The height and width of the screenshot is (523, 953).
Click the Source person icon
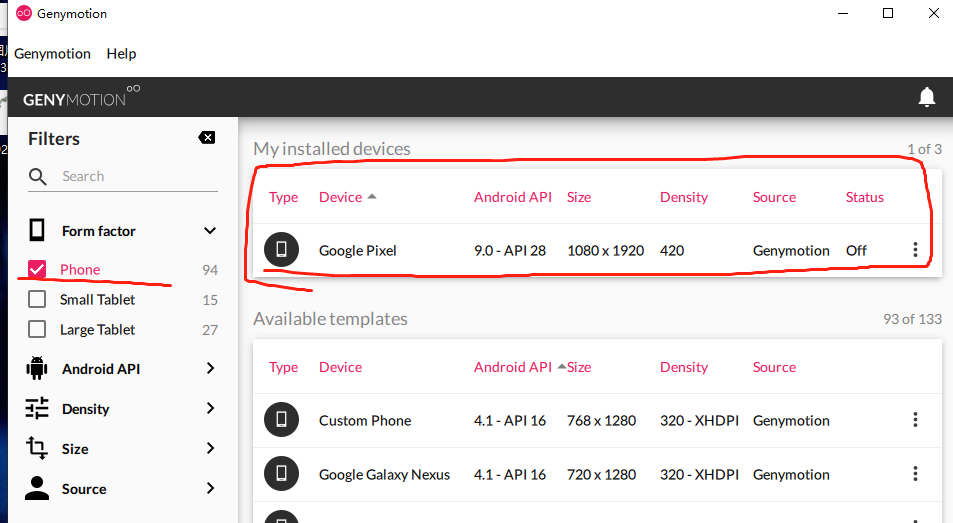[x=37, y=488]
